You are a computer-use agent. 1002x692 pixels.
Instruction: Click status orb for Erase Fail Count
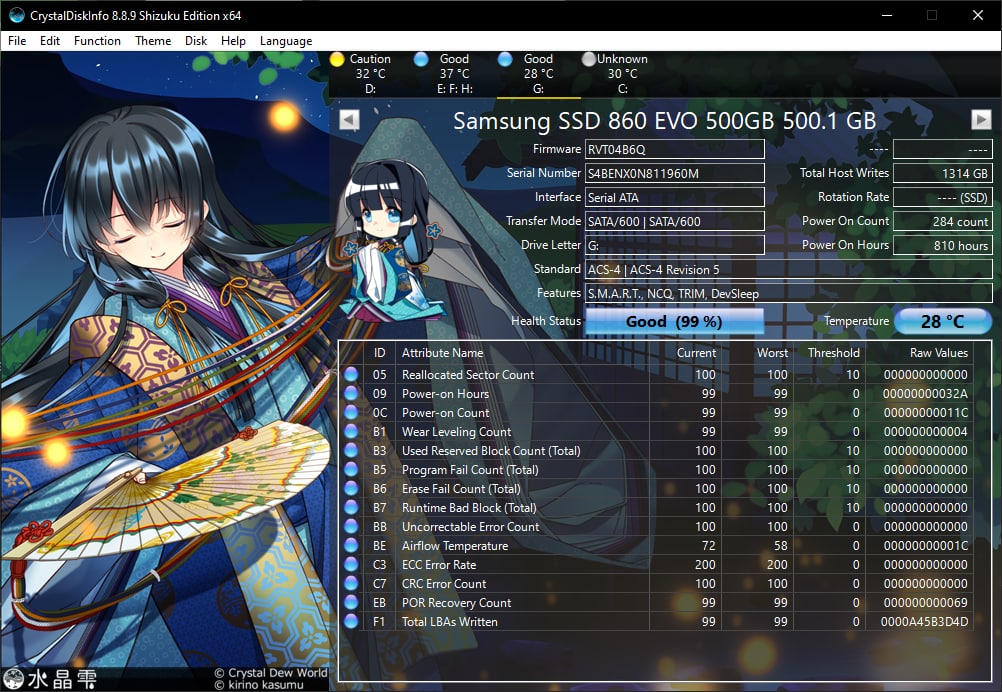(x=351, y=489)
